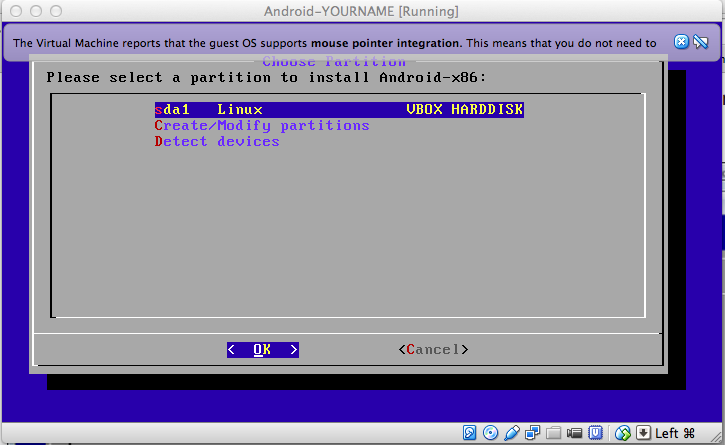Zoom the Android-YOURNAME VM window

56,11
